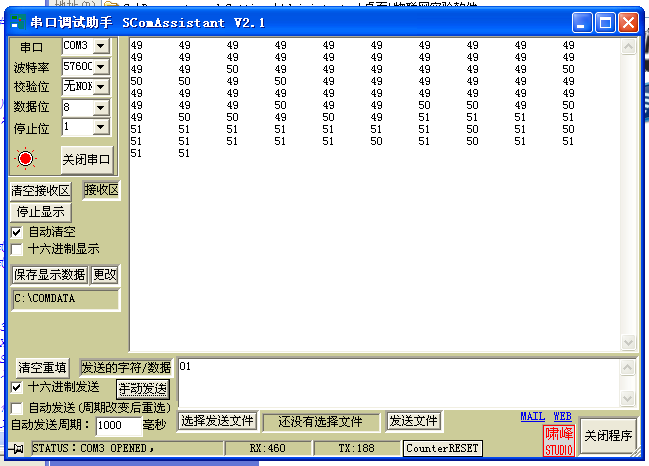Click the pin icon beside STATUS bar
649x466 pixels.
[17, 449]
